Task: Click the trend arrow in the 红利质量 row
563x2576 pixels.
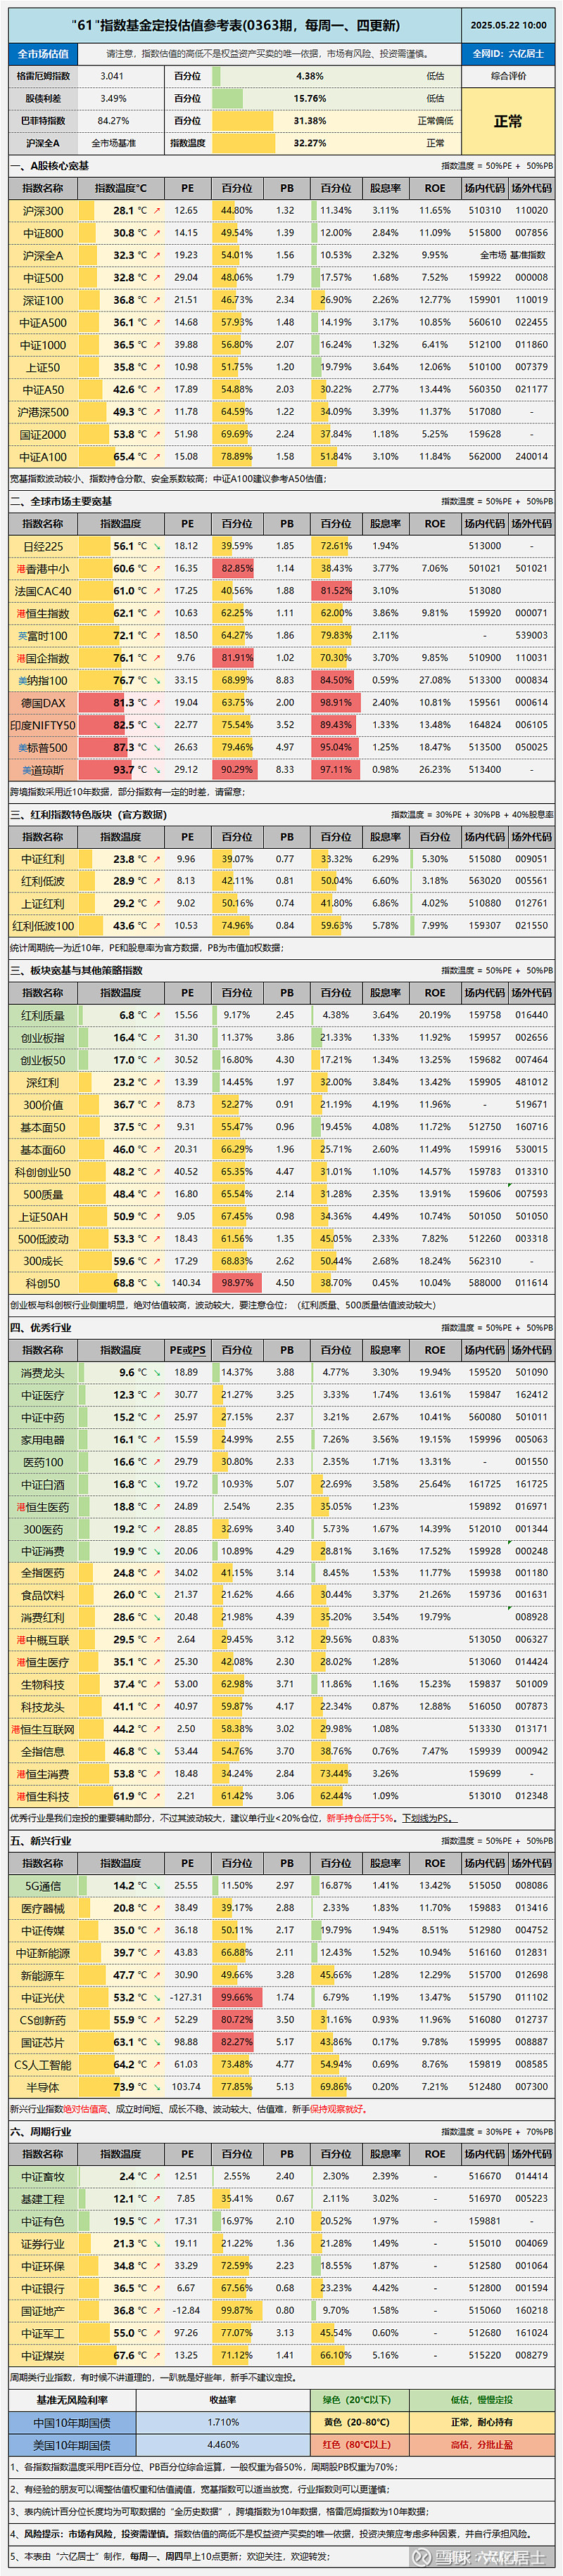Action: click(x=157, y=1015)
